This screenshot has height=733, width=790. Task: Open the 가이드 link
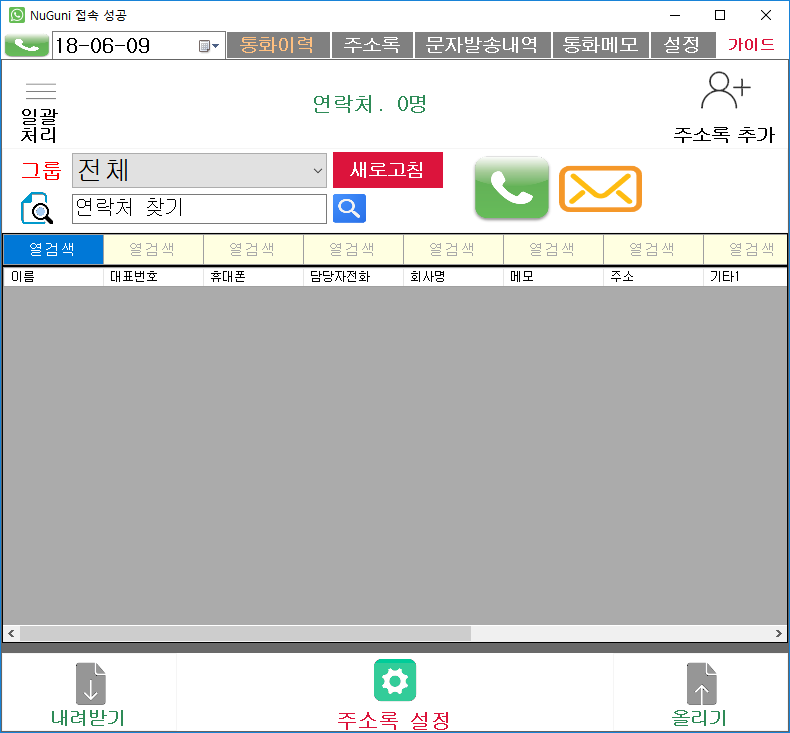pyautogui.click(x=751, y=45)
